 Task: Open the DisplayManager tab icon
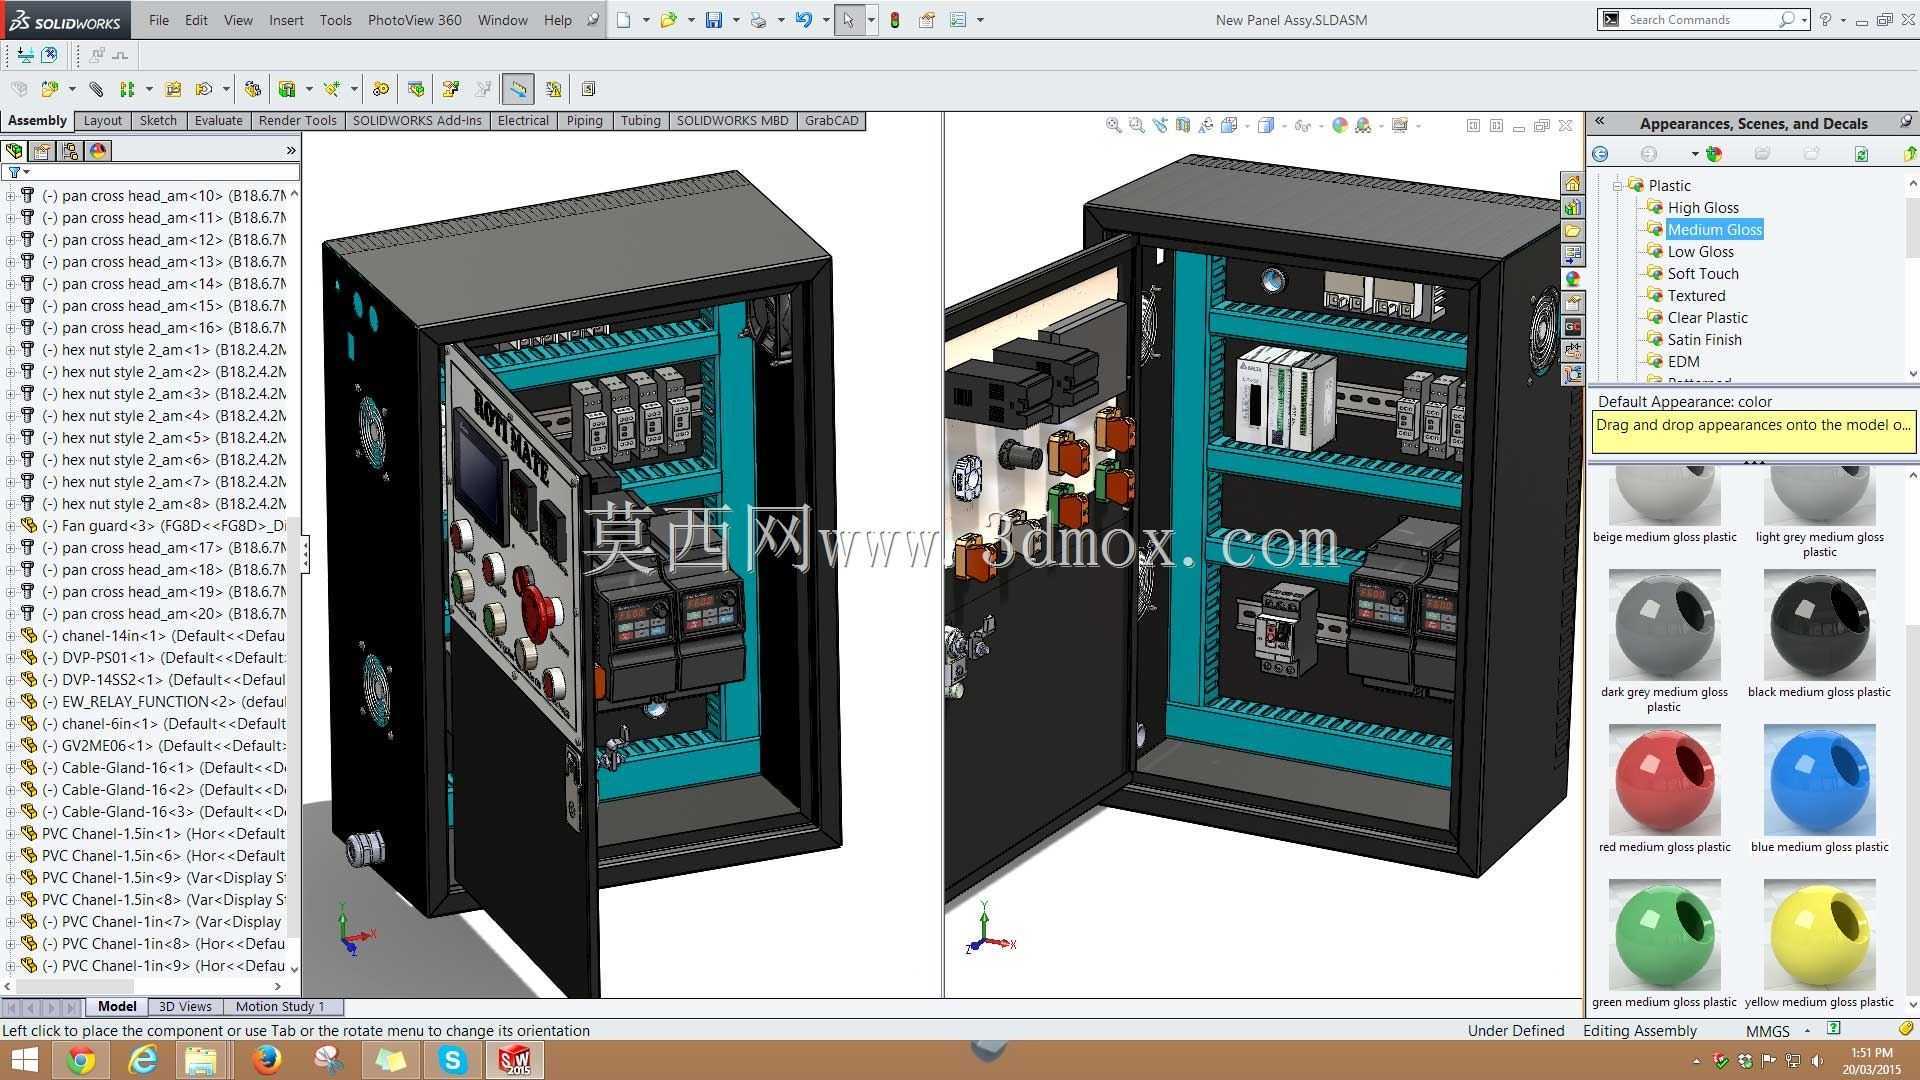pyautogui.click(x=98, y=151)
